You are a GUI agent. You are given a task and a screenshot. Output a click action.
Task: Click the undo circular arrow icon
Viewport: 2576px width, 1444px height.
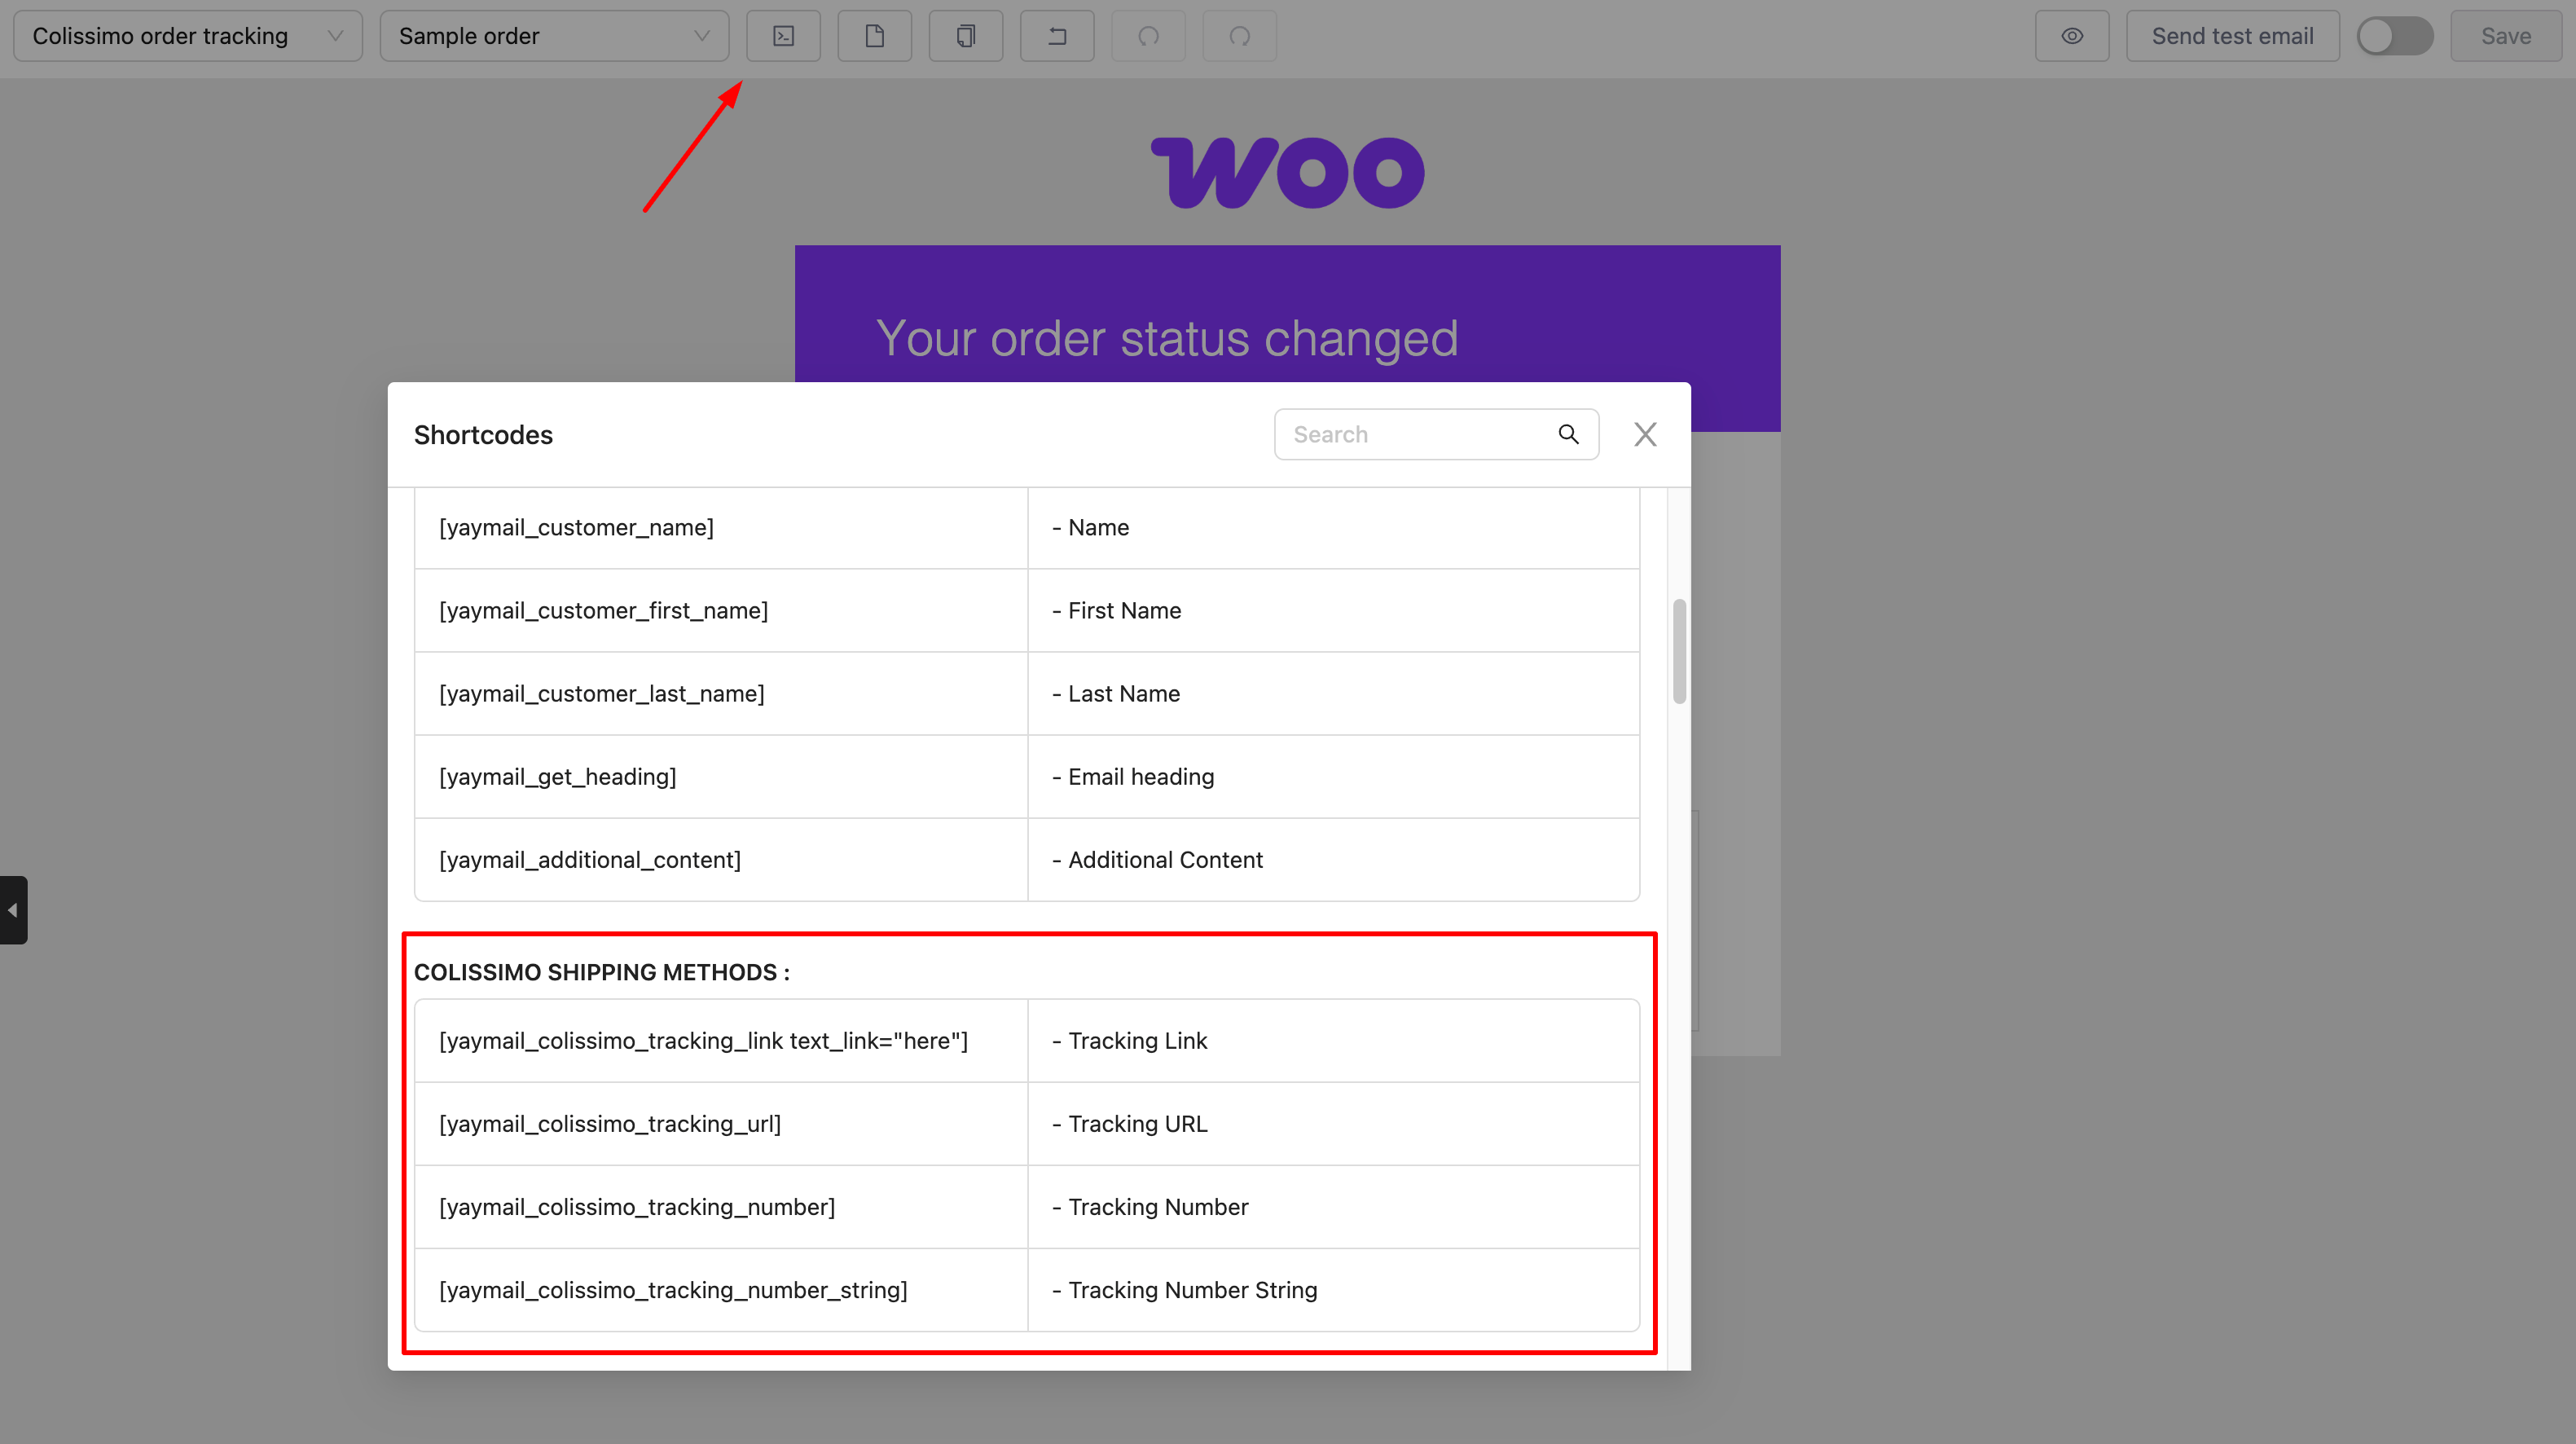(x=1148, y=36)
